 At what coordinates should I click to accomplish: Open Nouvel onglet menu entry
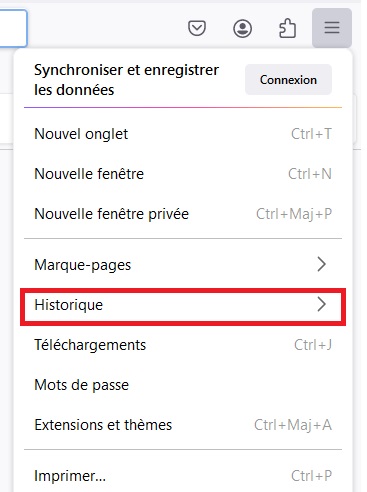pyautogui.click(x=183, y=134)
